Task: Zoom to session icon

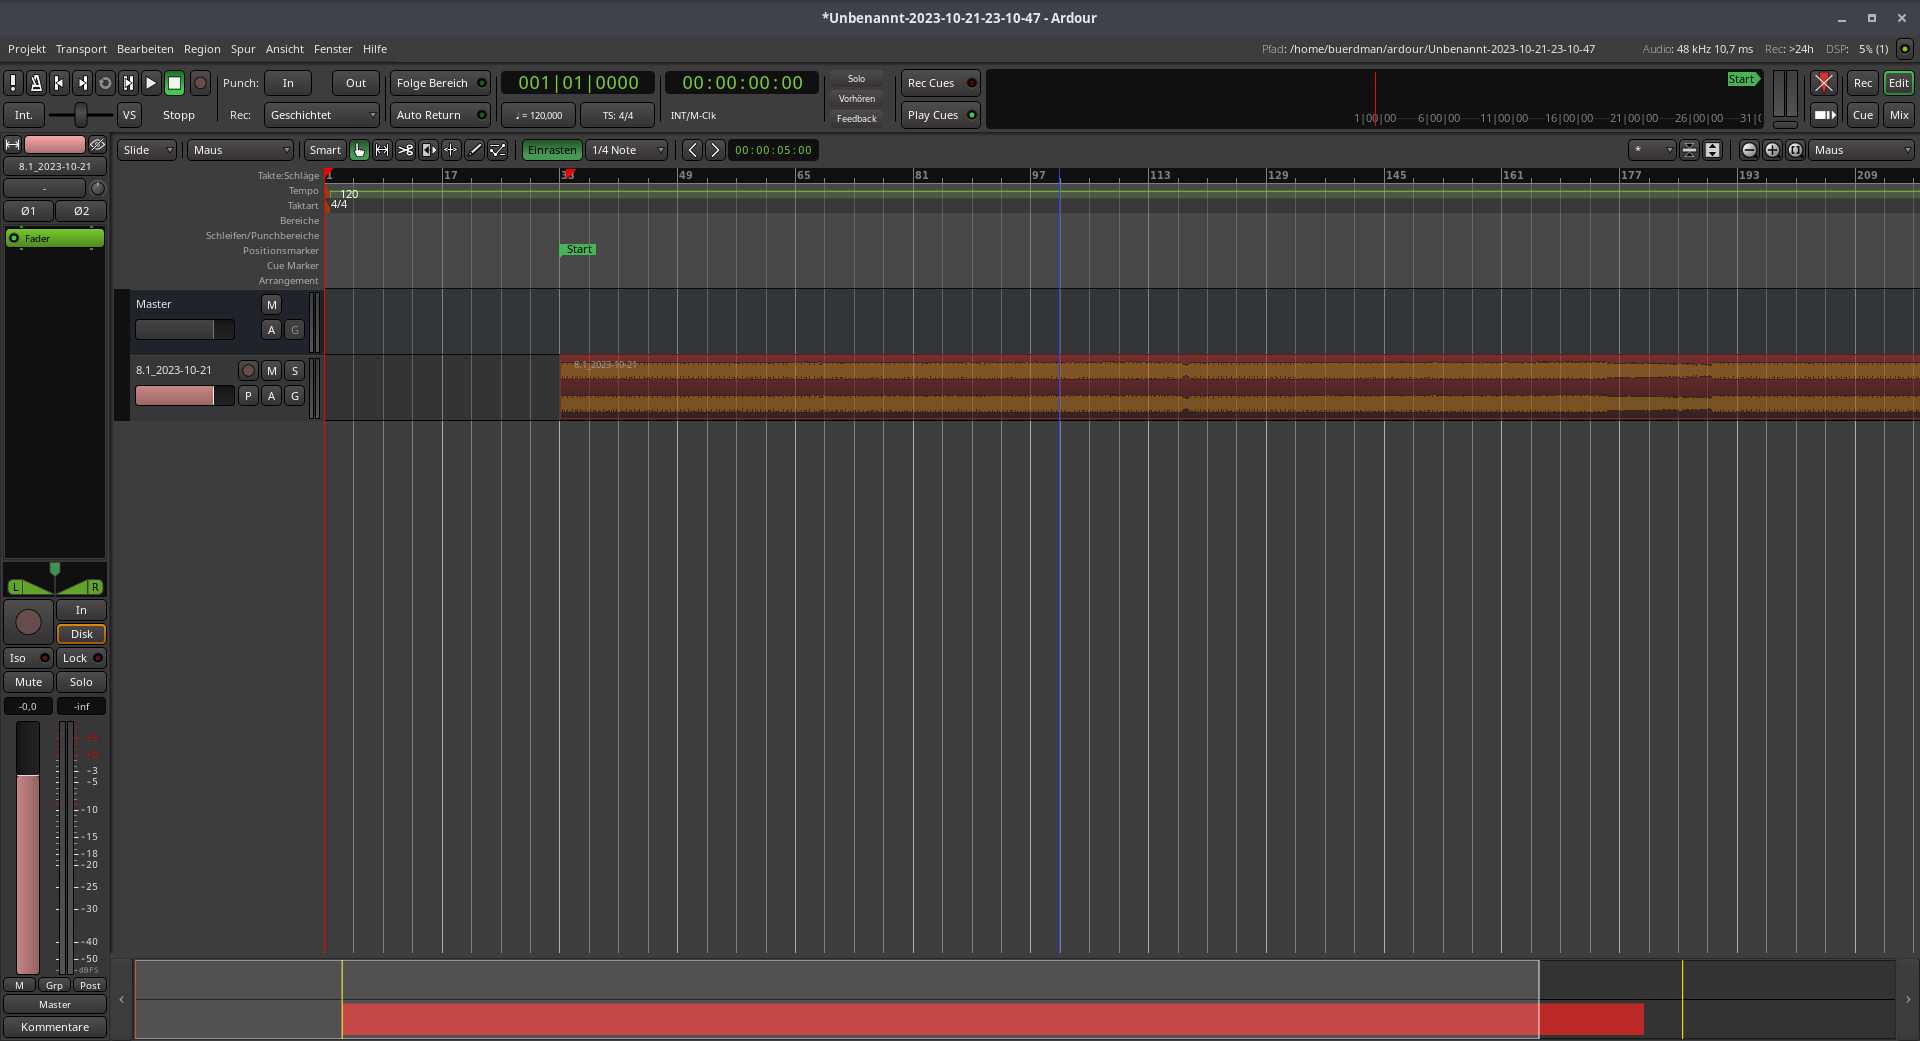Action: tap(1795, 150)
